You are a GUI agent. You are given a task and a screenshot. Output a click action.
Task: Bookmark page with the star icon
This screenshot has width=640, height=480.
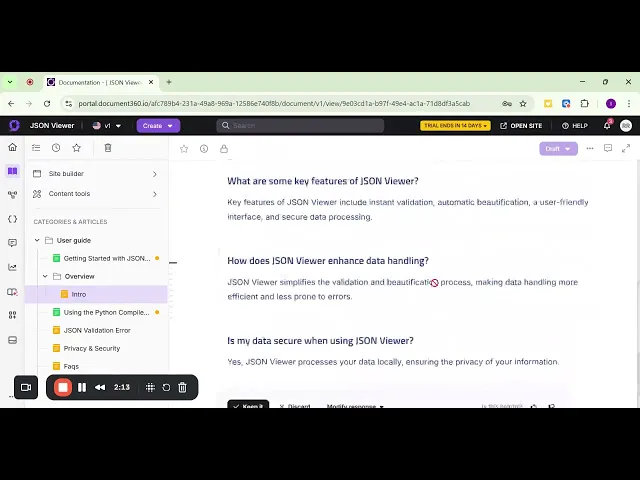coord(523,104)
